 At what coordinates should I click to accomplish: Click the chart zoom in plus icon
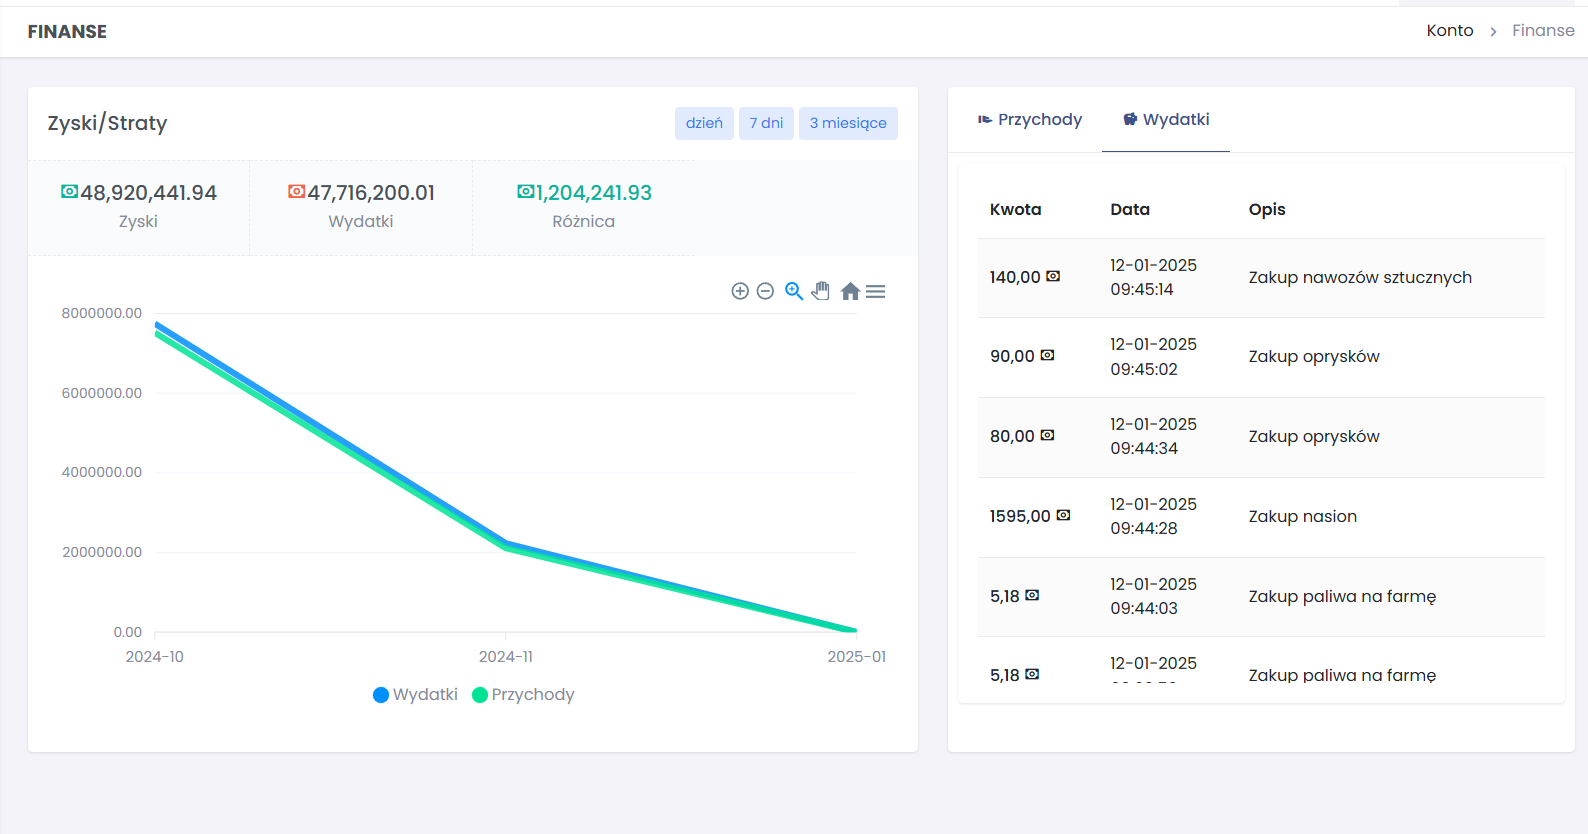(x=740, y=291)
